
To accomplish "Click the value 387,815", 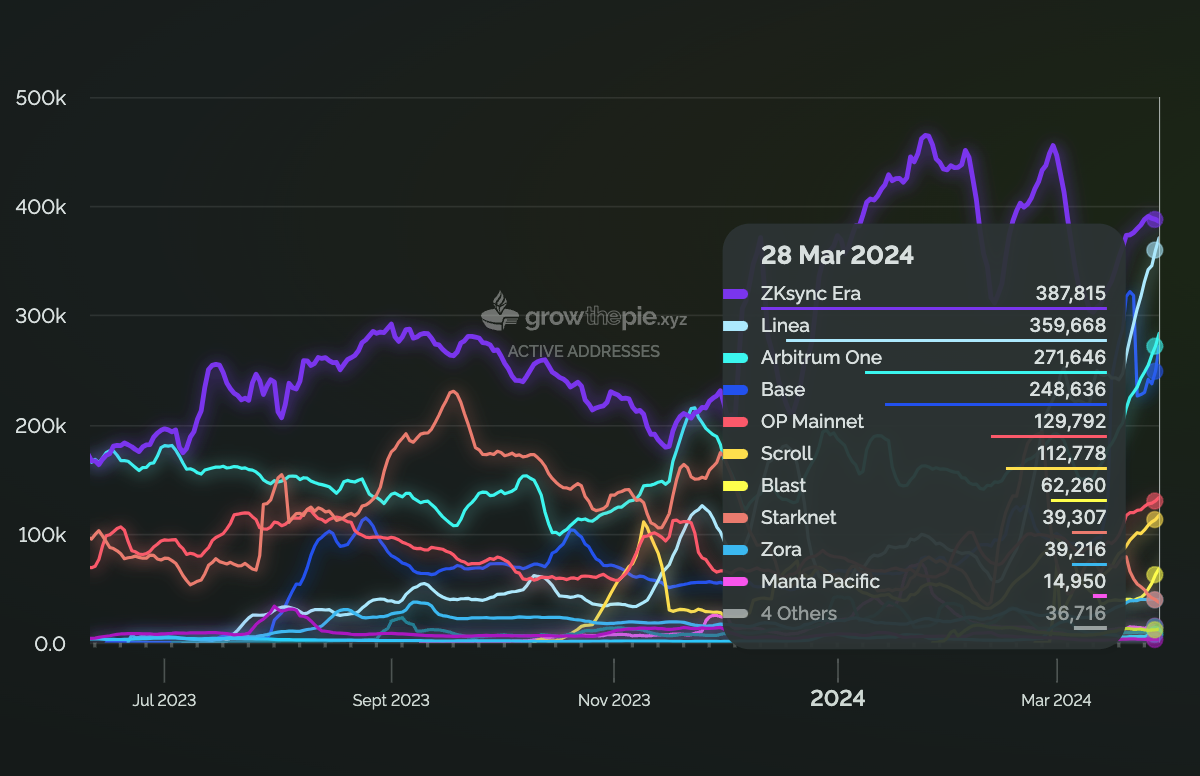I will pyautogui.click(x=1070, y=294).
